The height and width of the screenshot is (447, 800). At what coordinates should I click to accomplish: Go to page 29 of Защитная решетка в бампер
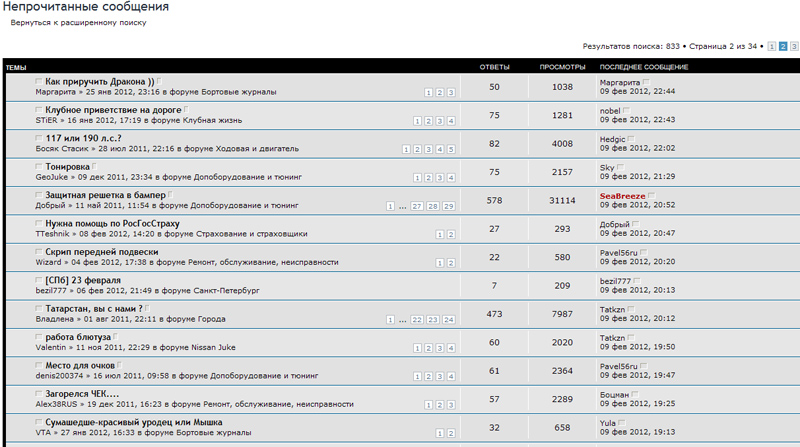point(448,206)
